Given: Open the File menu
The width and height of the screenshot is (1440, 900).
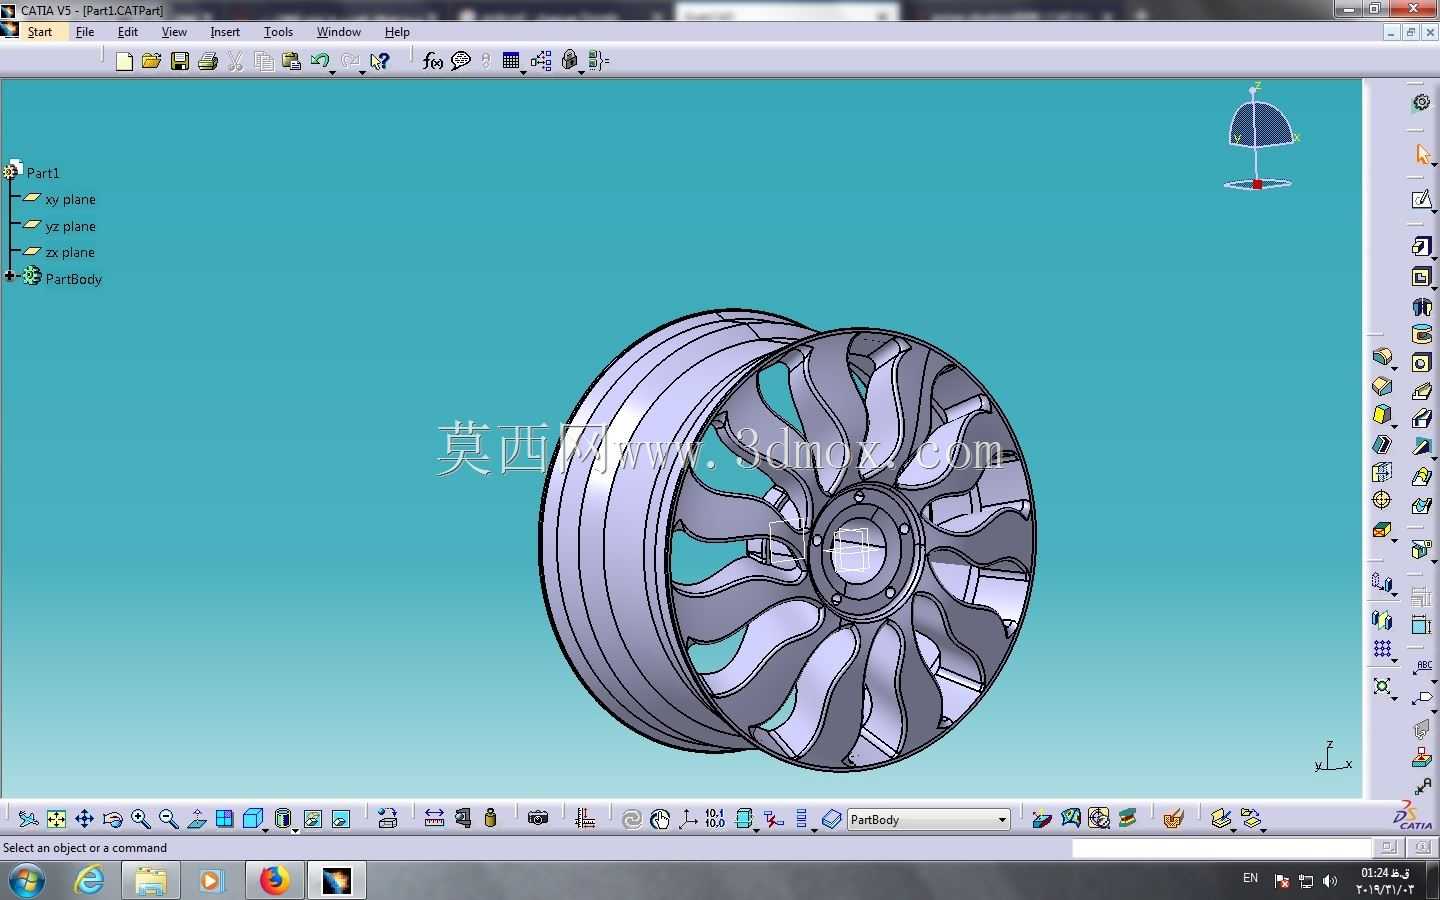Looking at the screenshot, I should (x=85, y=32).
